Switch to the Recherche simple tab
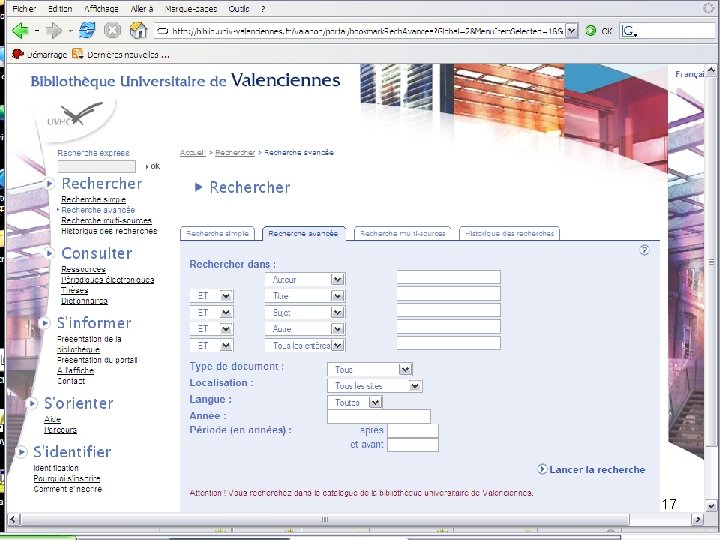720x540 pixels. (217, 233)
